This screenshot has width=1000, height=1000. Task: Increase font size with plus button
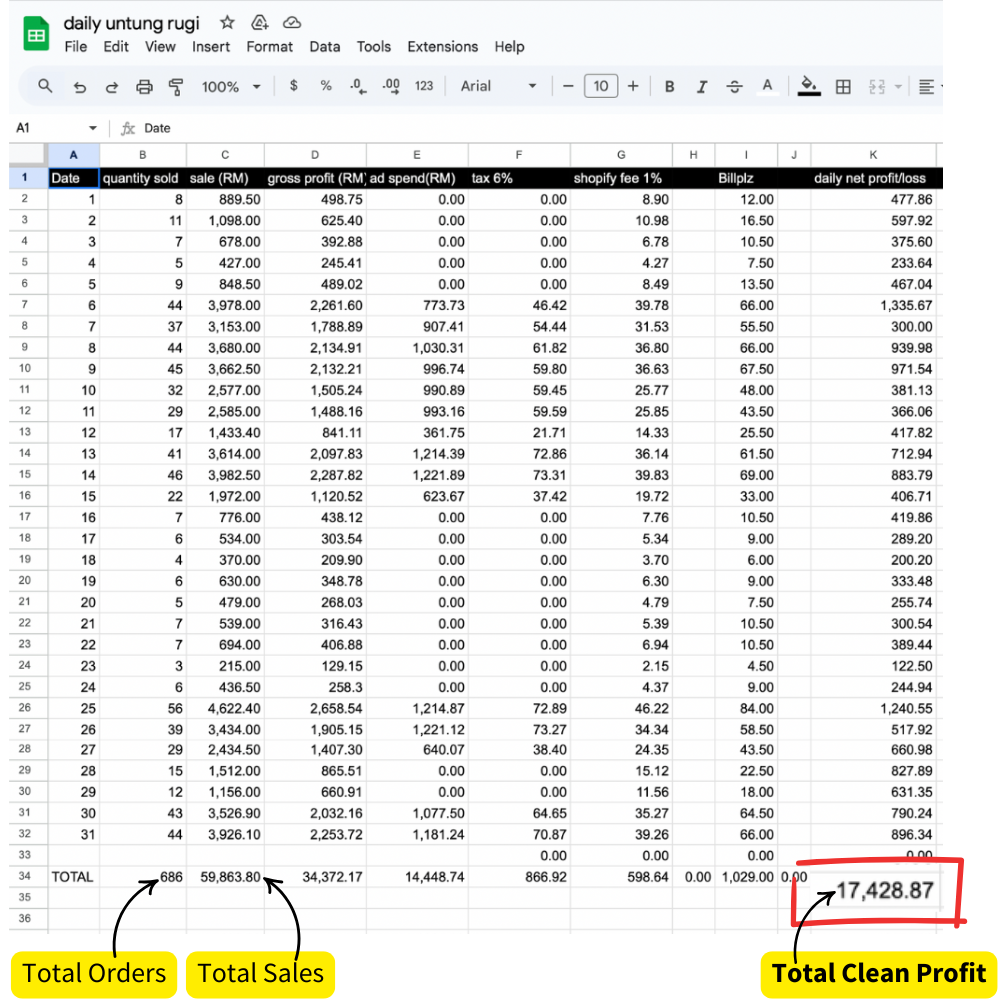633,87
